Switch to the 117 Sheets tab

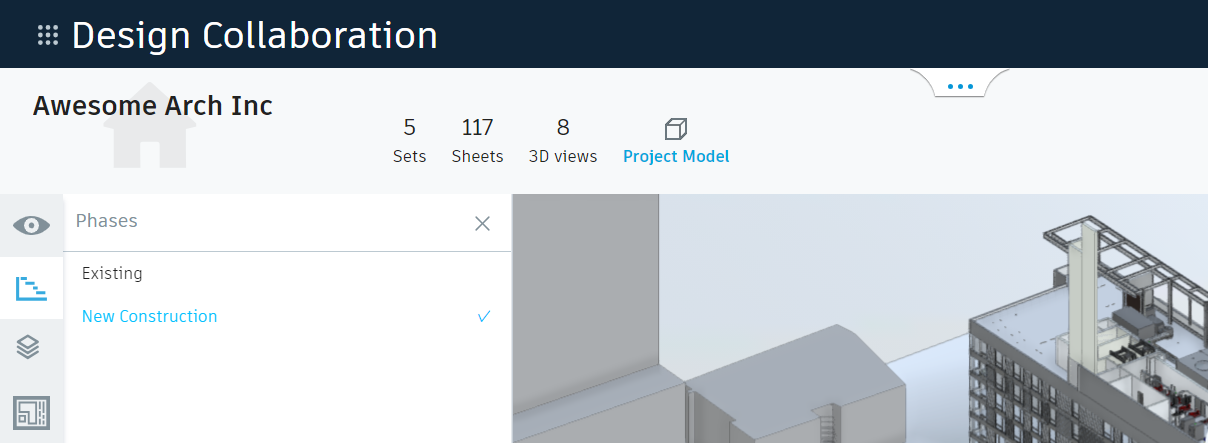[x=477, y=141]
